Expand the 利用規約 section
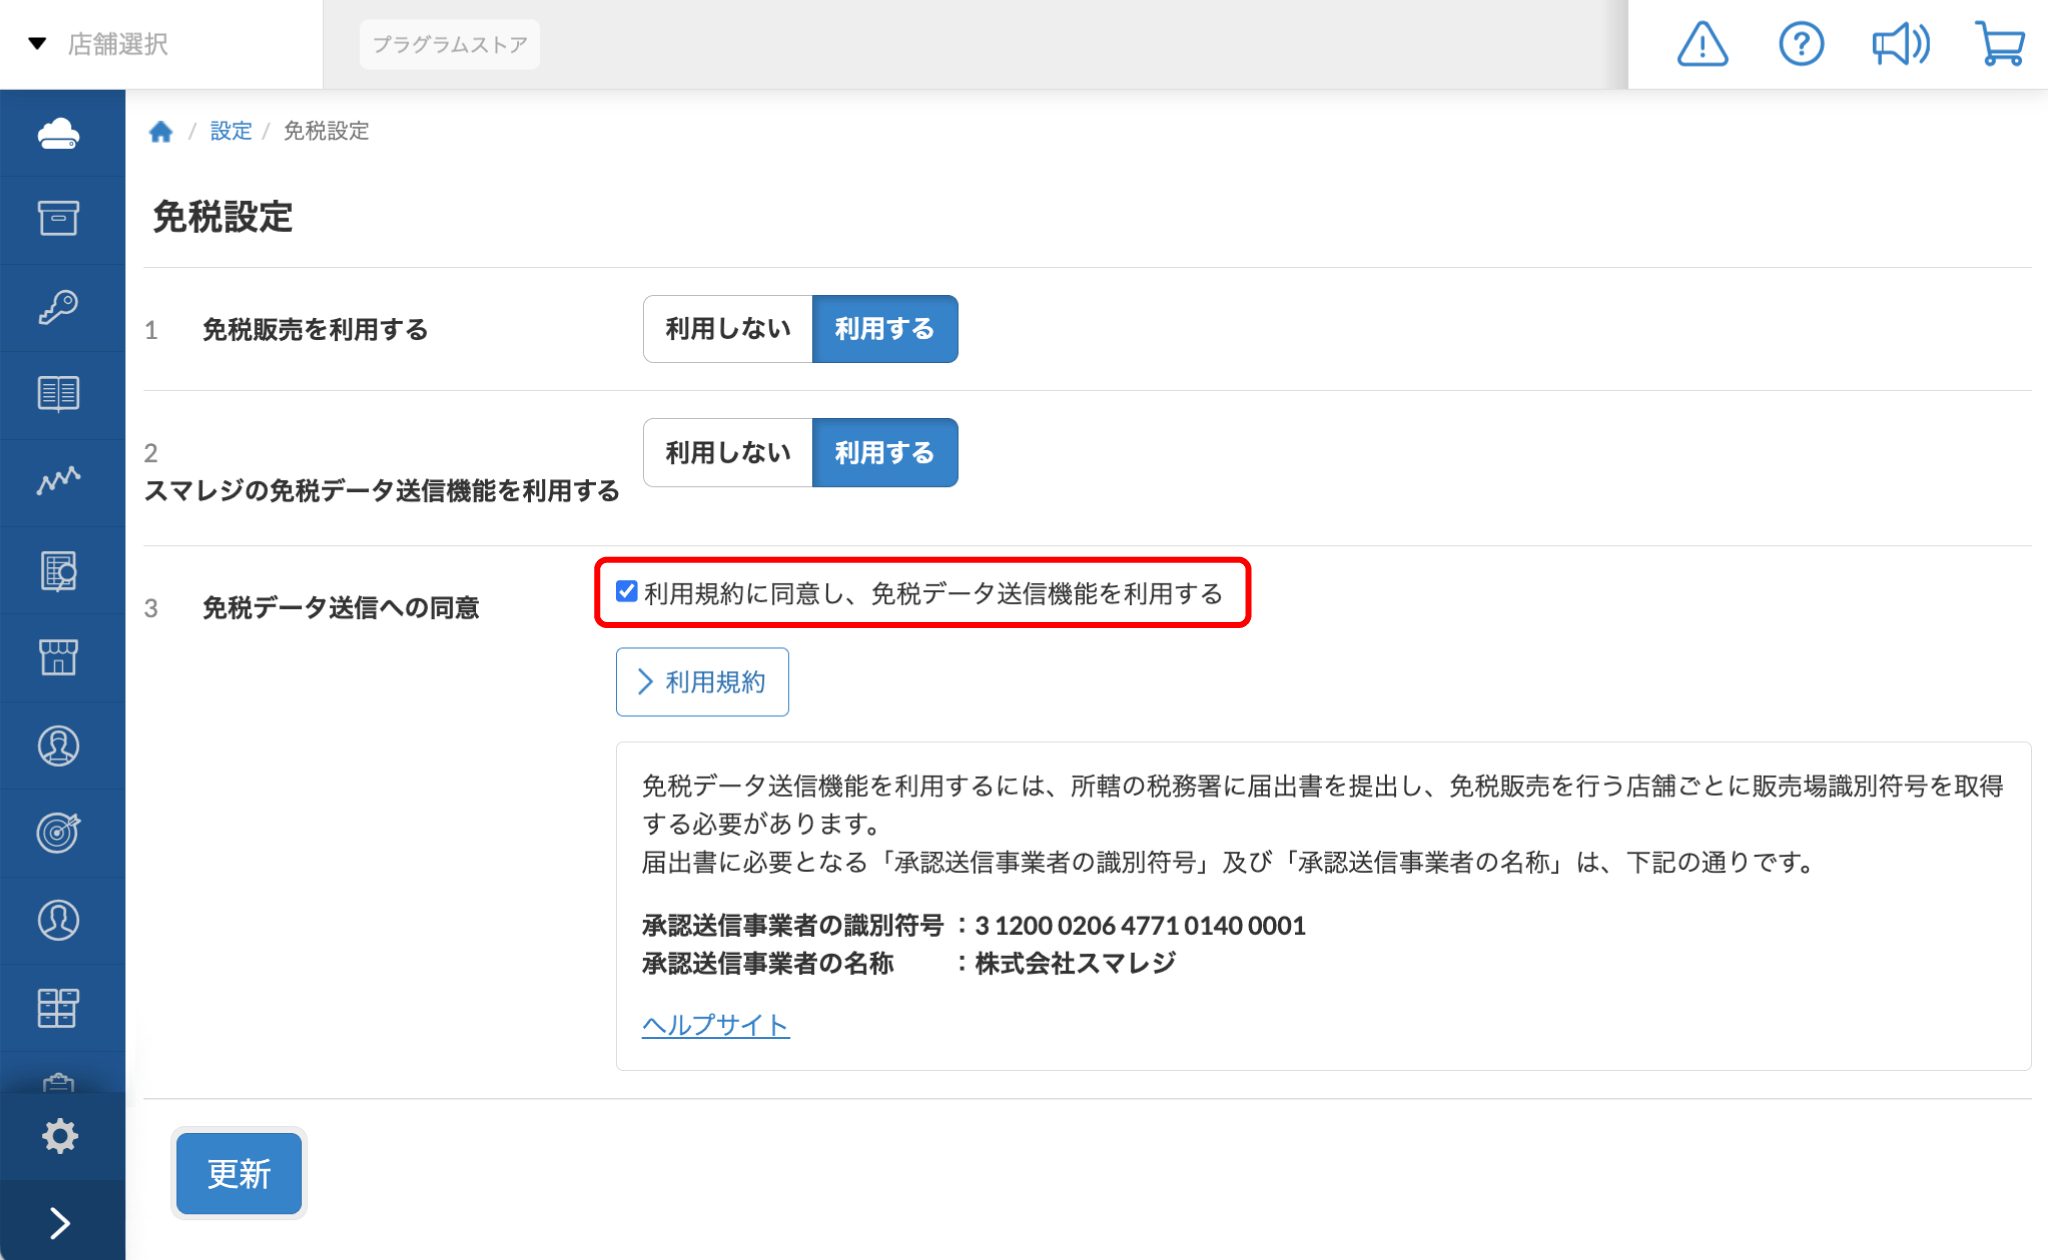This screenshot has width=2048, height=1260. tap(702, 682)
